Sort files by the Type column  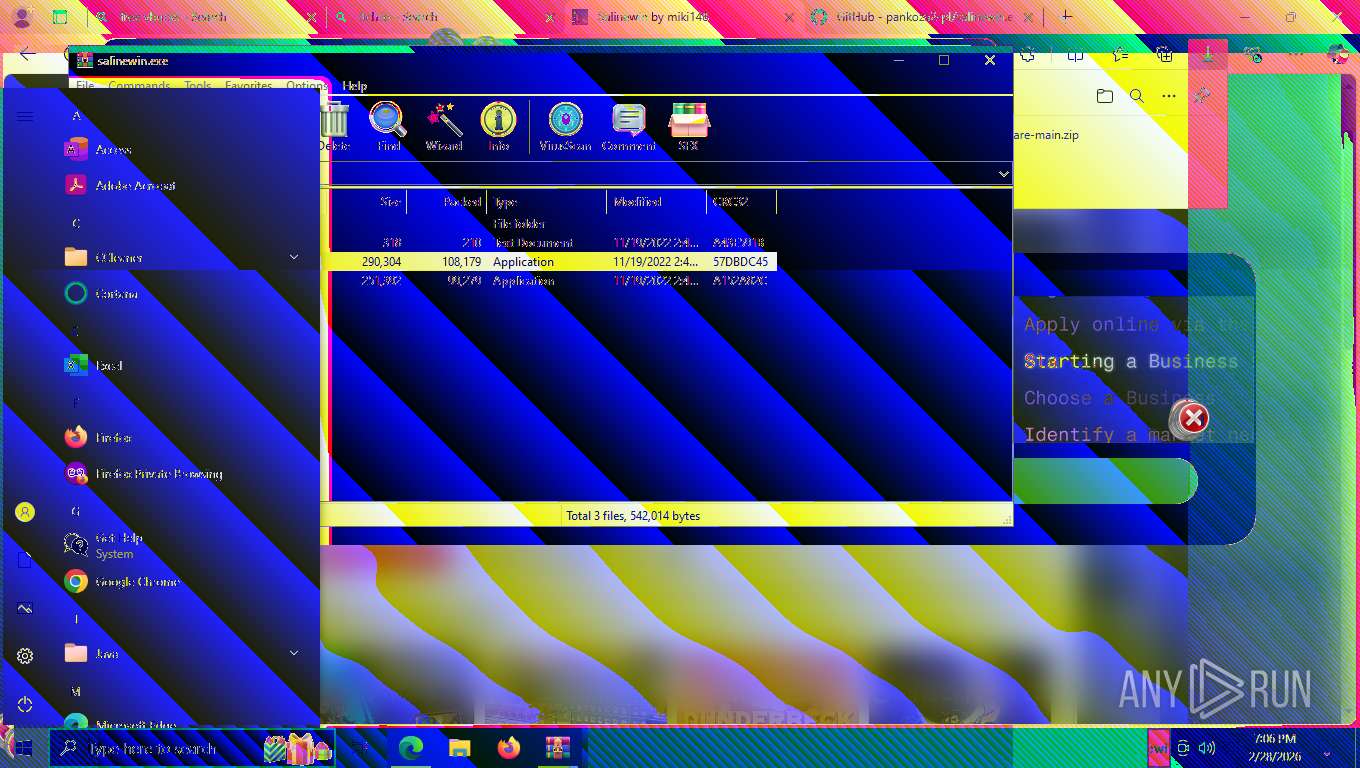pos(547,202)
